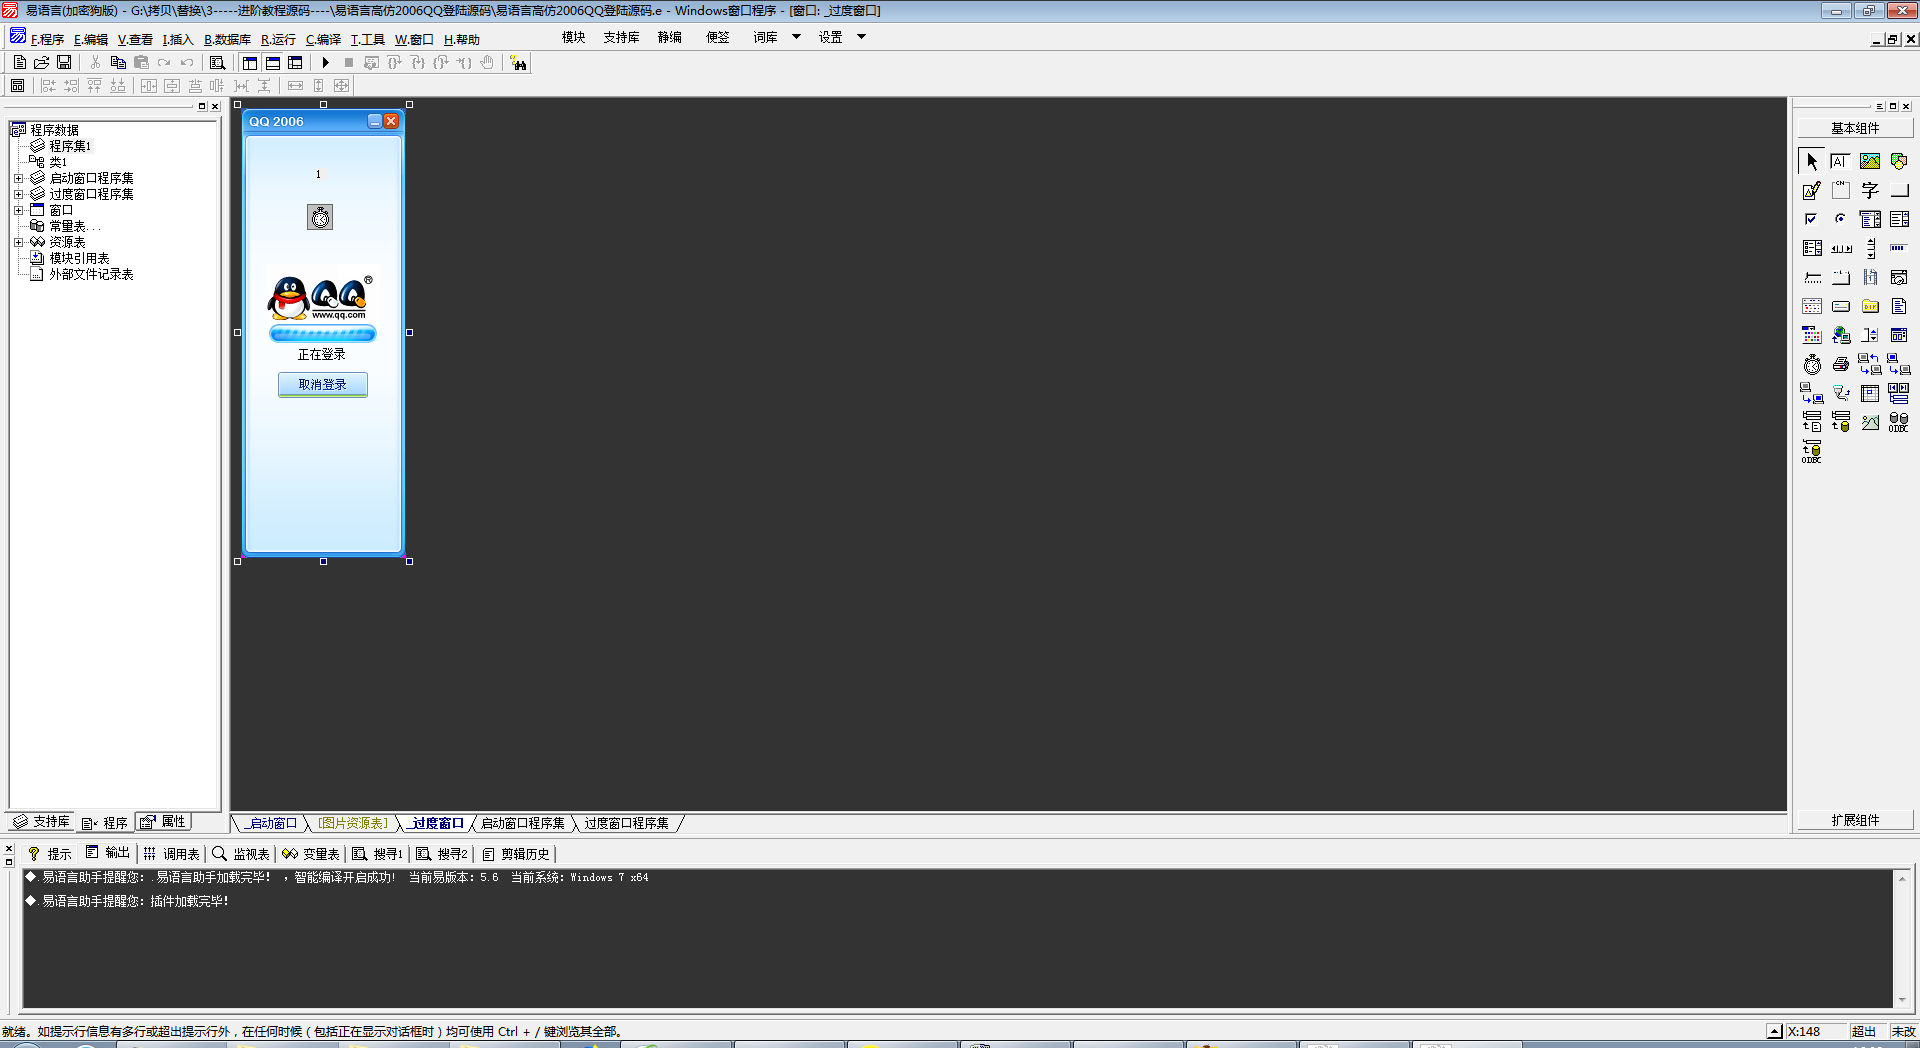Toggle the status panel (middle) layout button
This screenshot has height=1048, width=1920.
pos(273,63)
